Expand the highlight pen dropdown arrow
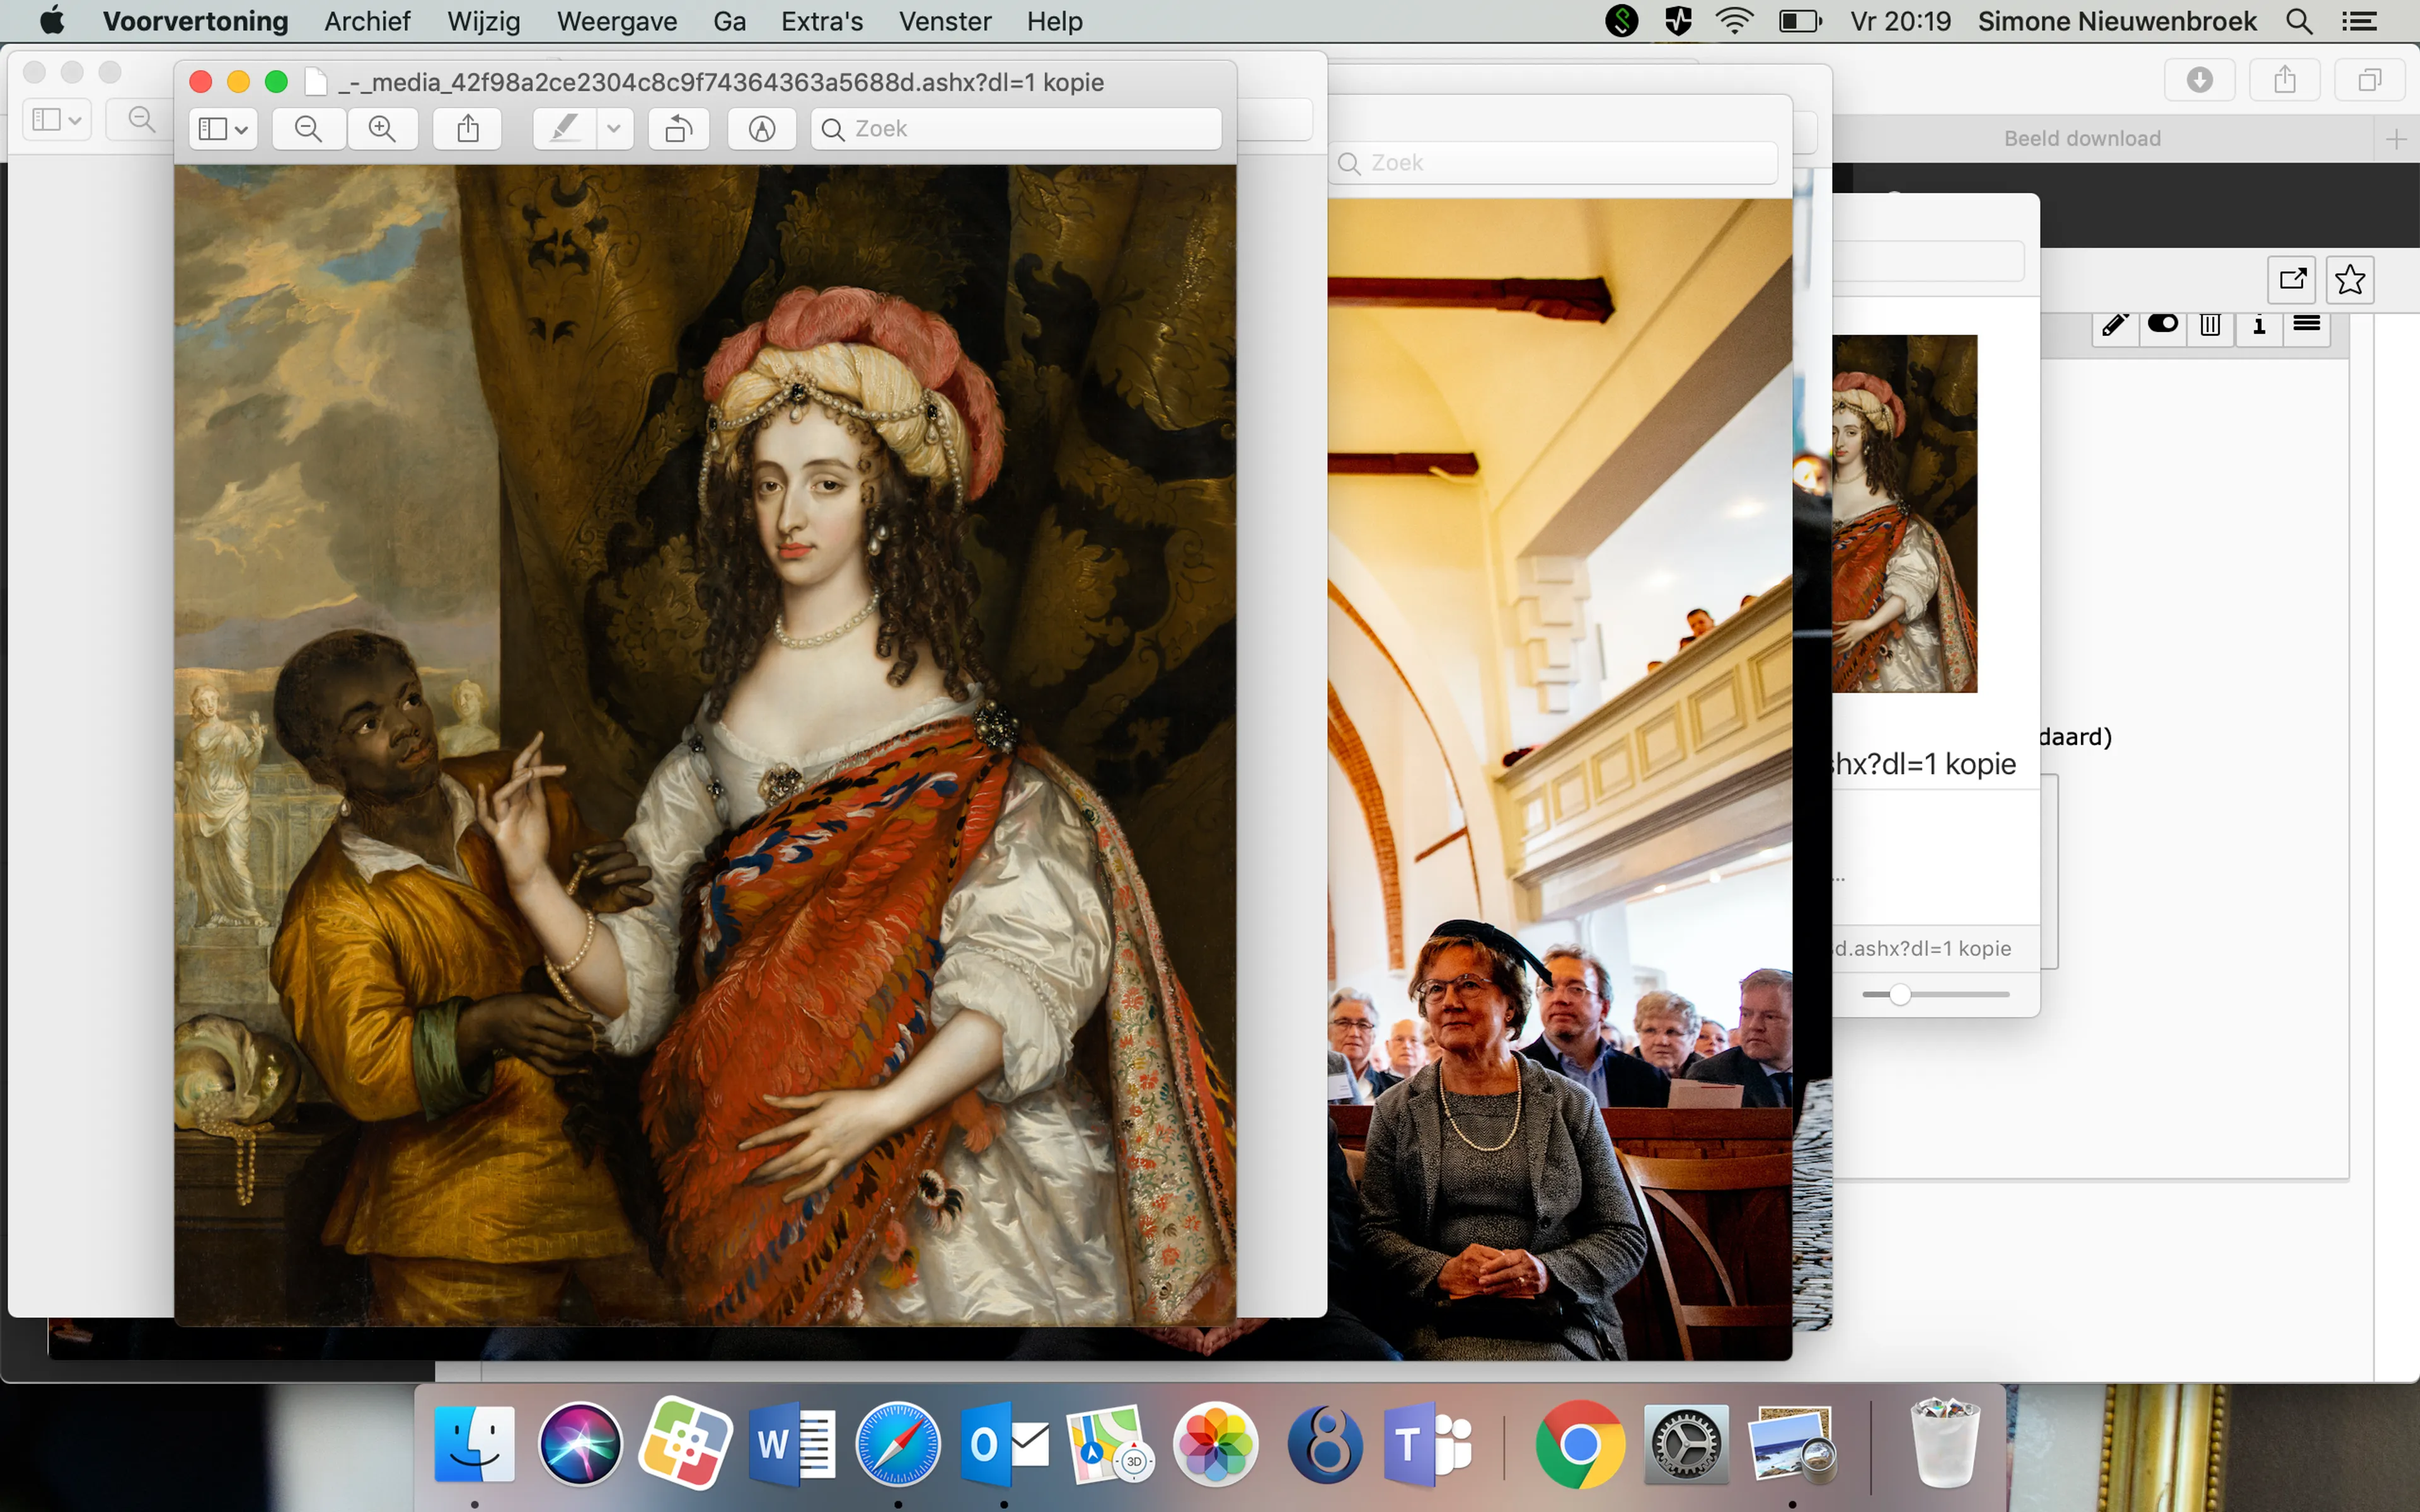2420x1512 pixels. click(x=614, y=129)
